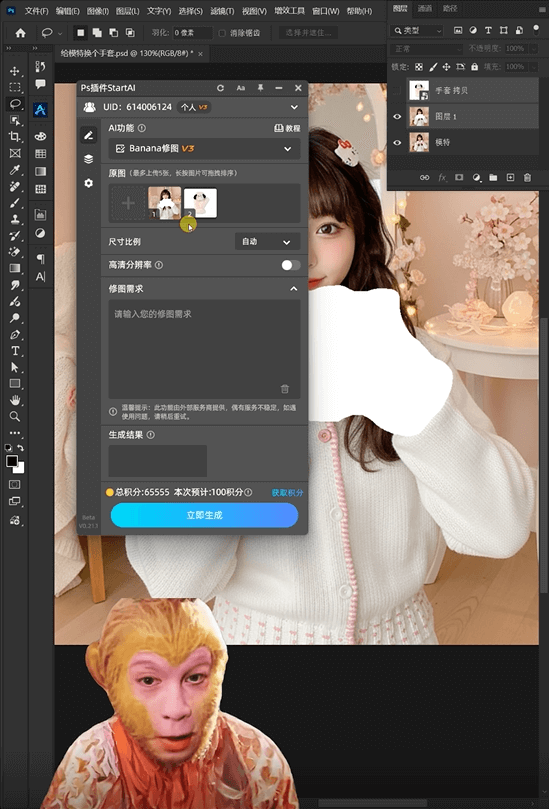This screenshot has width=549, height=809.
Task: Refresh the StartAI plugin panel
Action: (220, 88)
